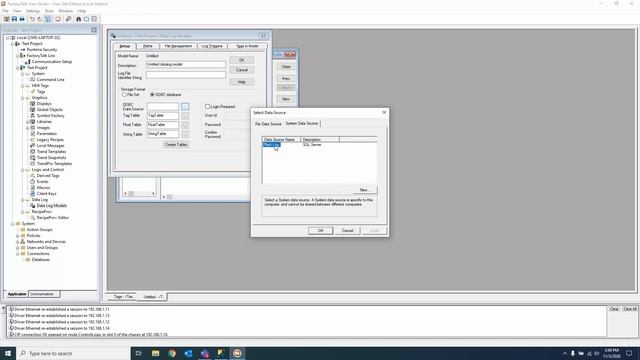
Task: Click the Help button in Data Log dialog
Action: [242, 82]
